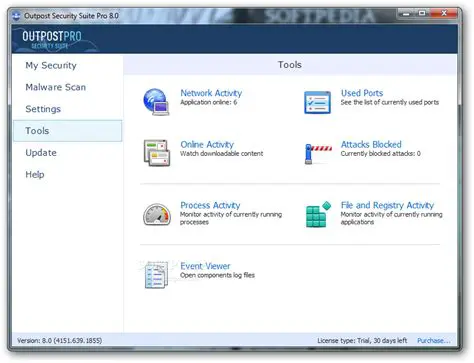
Task: Click 'Open components log files' description
Action: [217, 275]
